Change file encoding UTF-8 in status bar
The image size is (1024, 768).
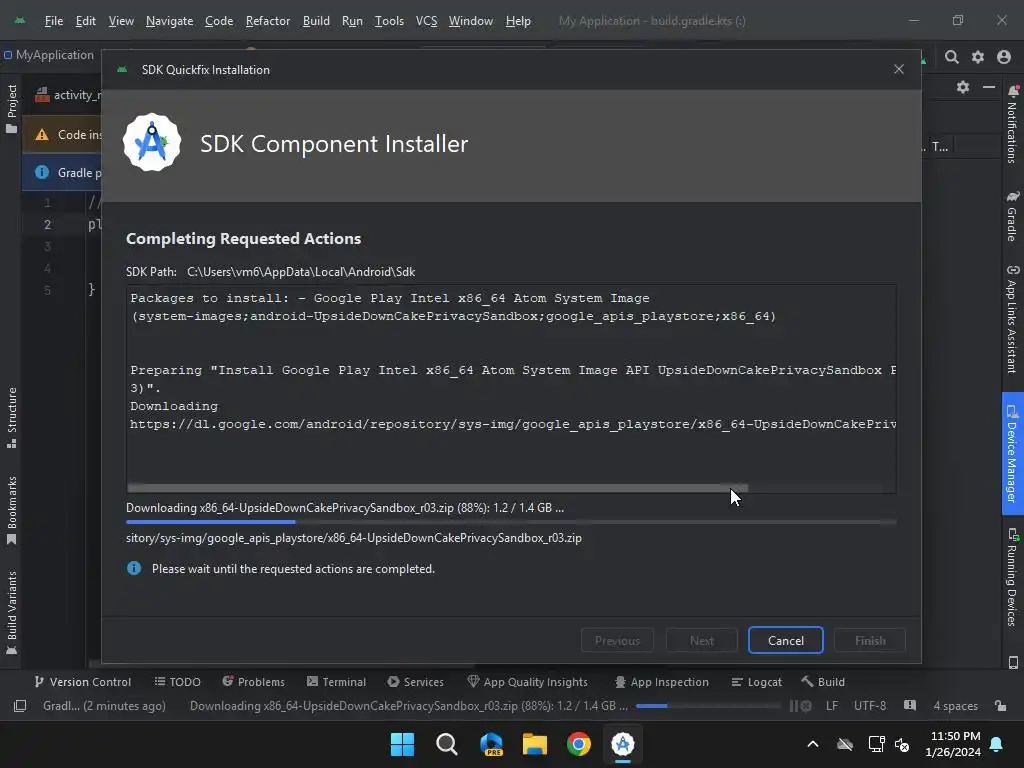870,706
